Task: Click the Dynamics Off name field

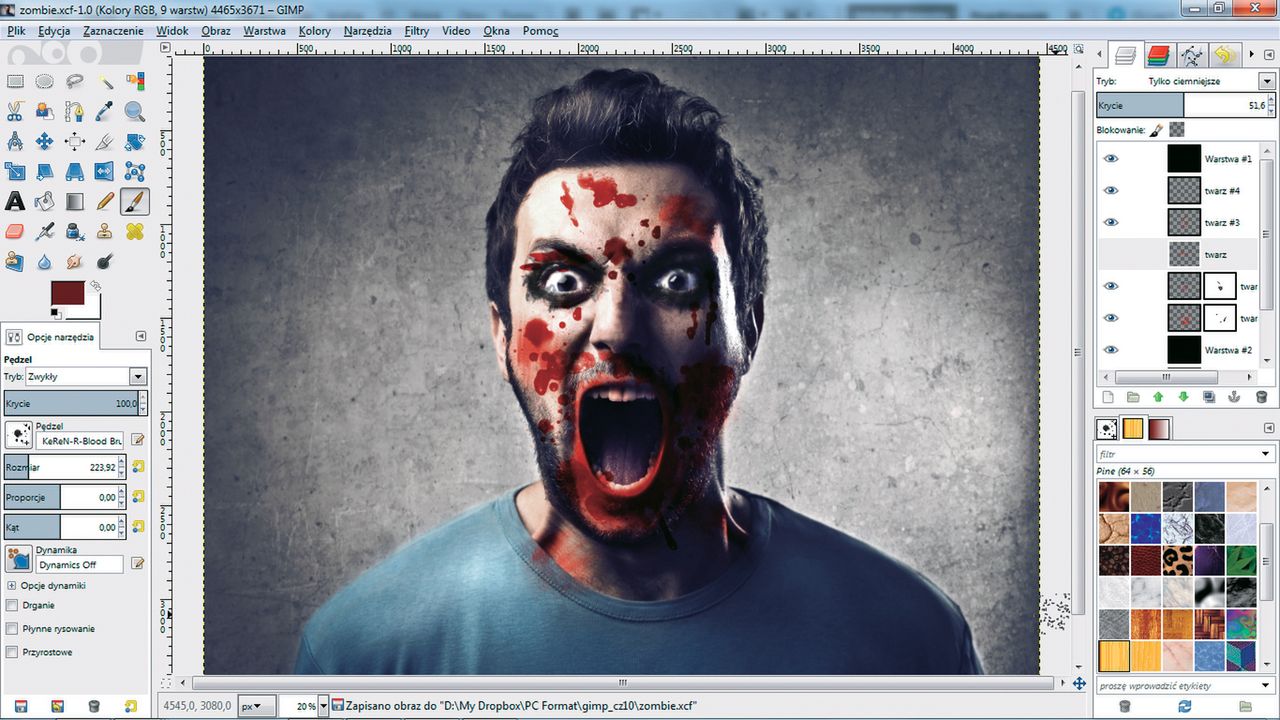Action: click(80, 565)
